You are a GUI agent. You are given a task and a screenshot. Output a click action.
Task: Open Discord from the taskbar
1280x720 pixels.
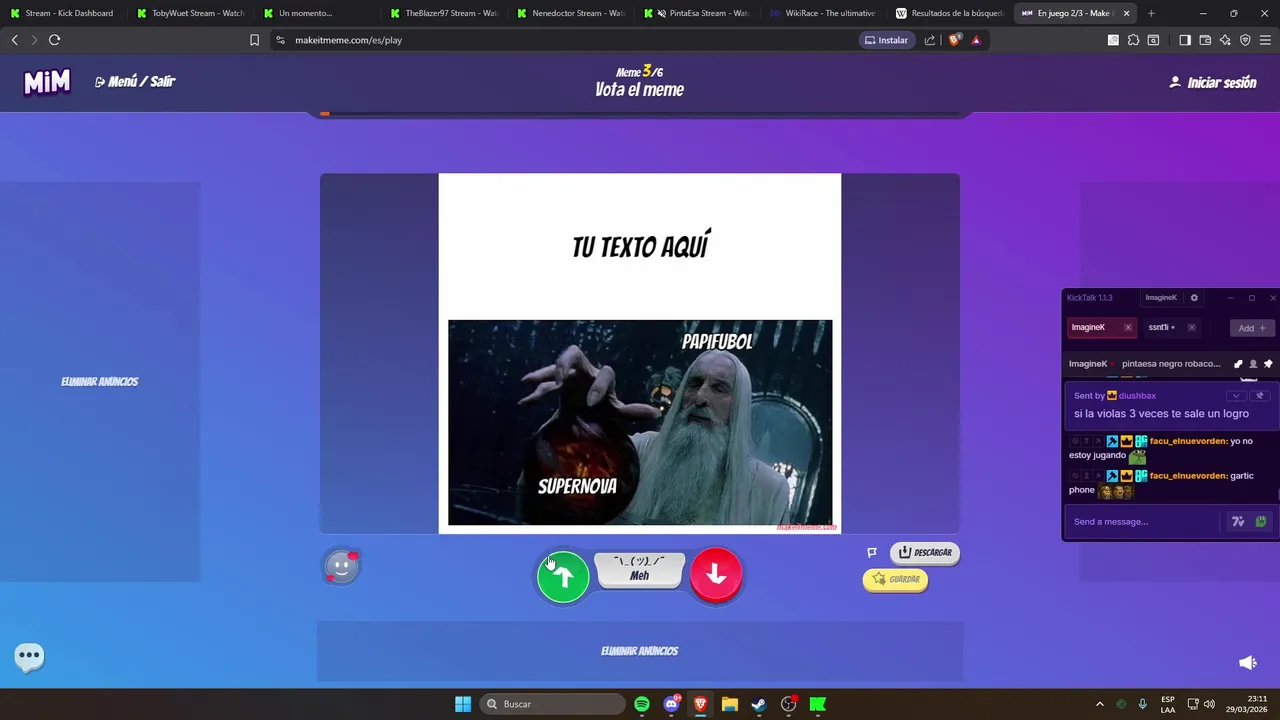tap(671, 704)
